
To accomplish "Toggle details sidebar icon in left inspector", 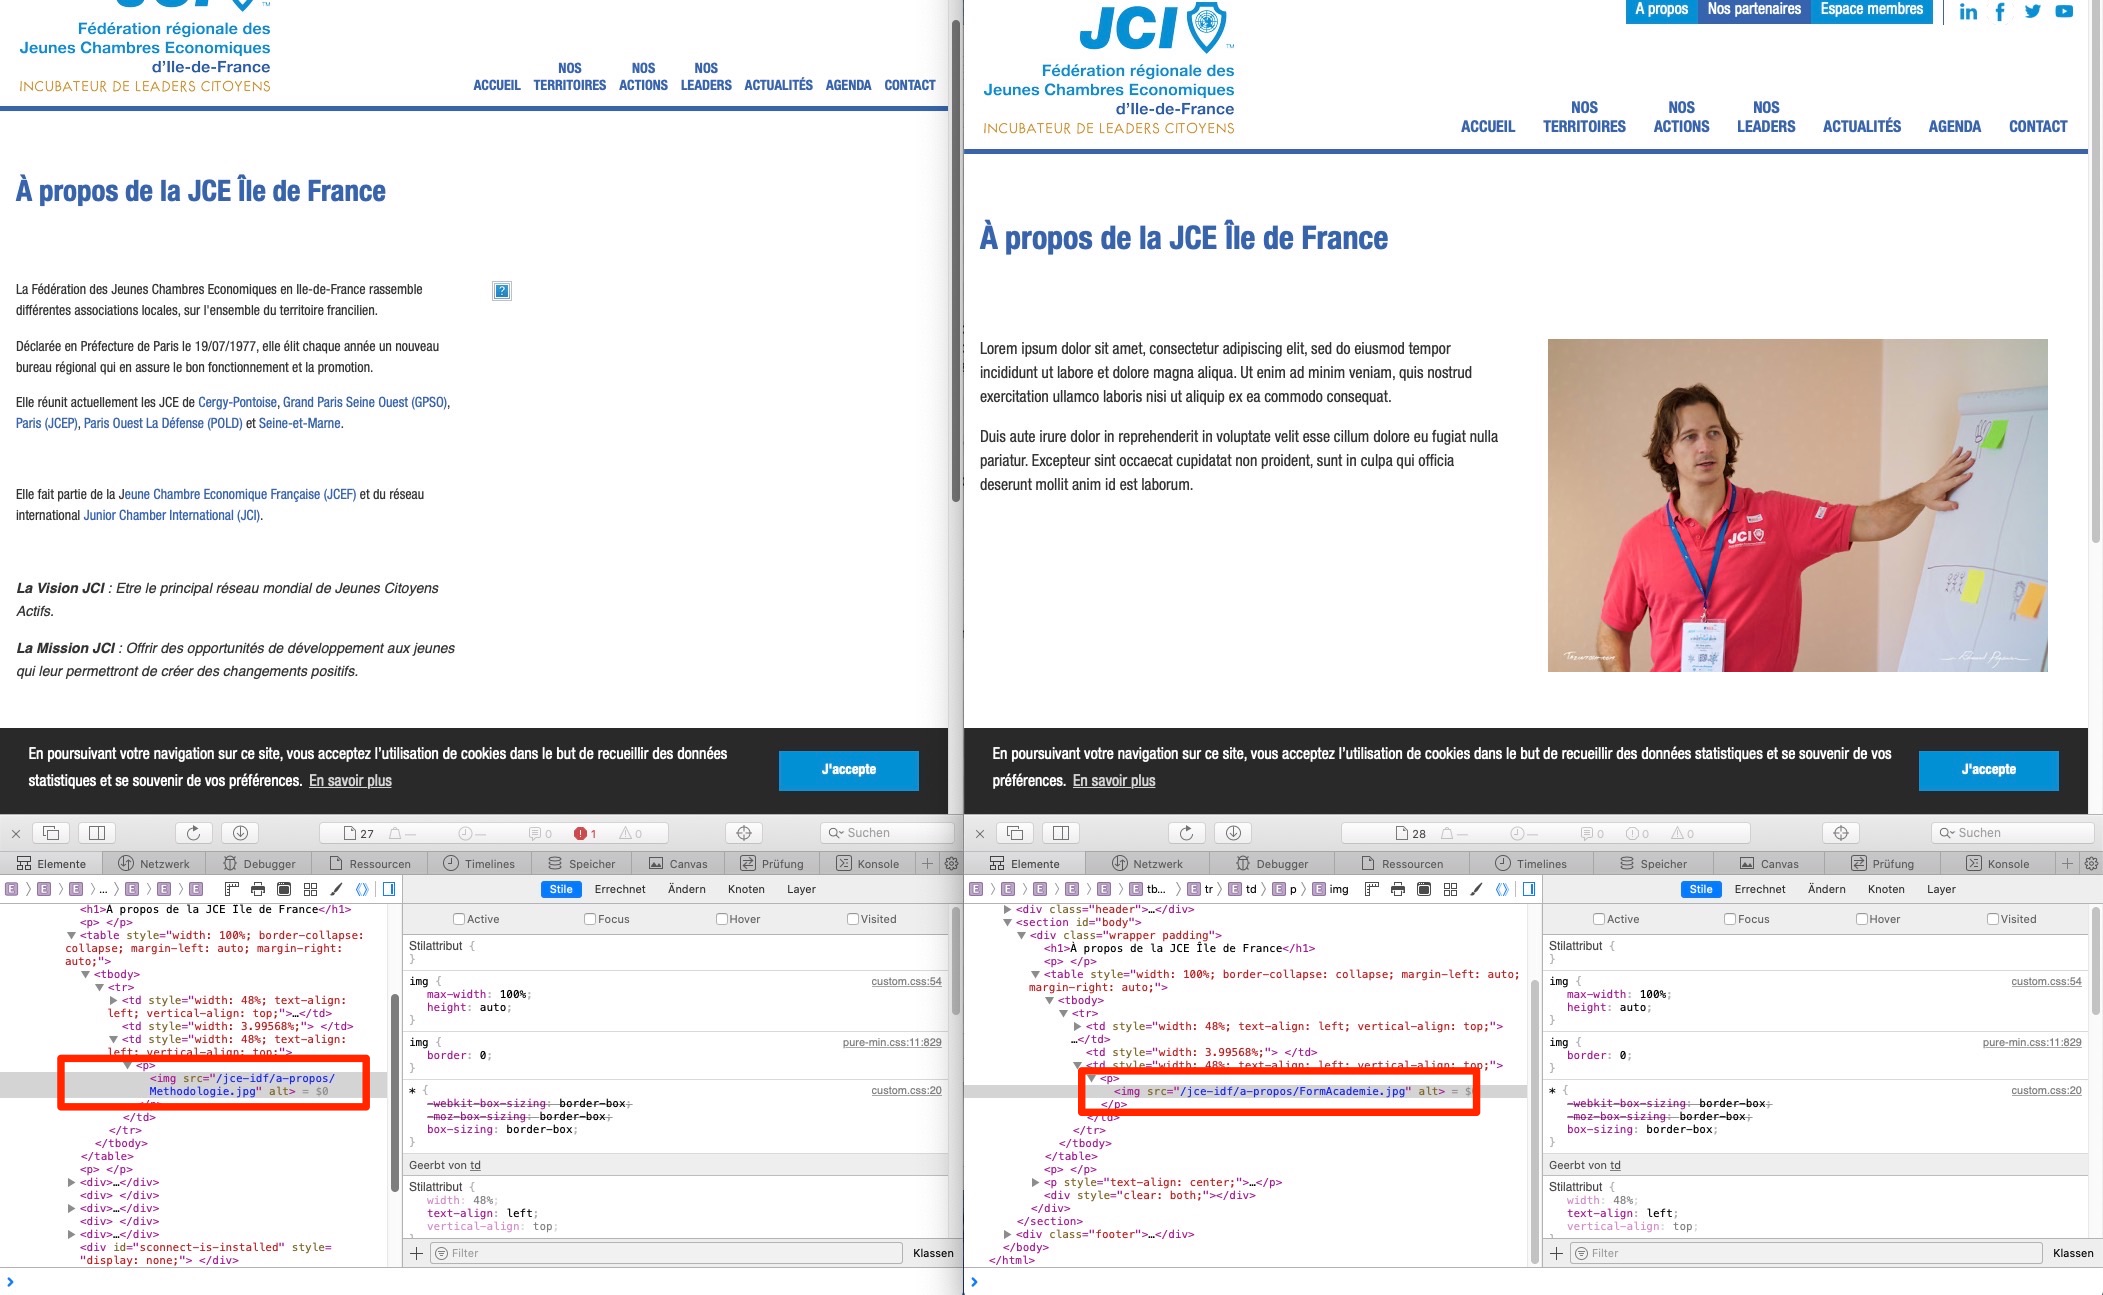I will [389, 889].
